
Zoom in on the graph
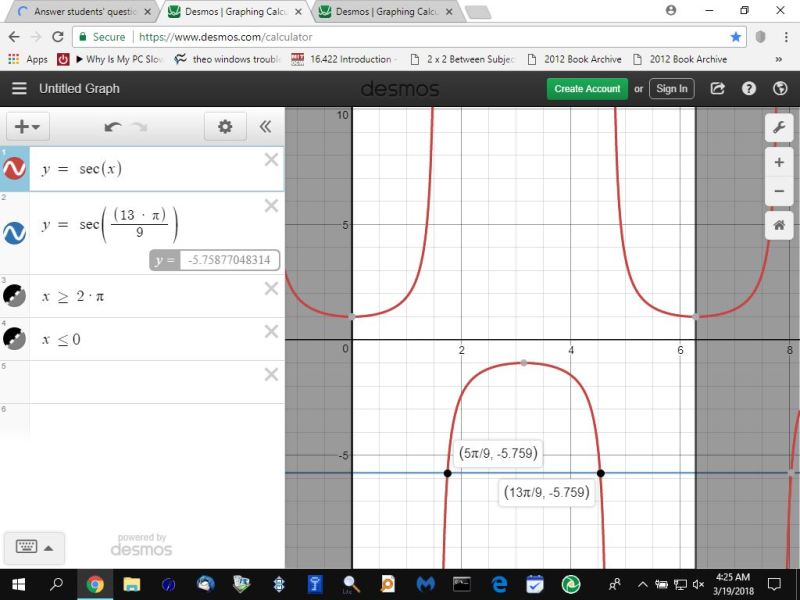pos(779,163)
